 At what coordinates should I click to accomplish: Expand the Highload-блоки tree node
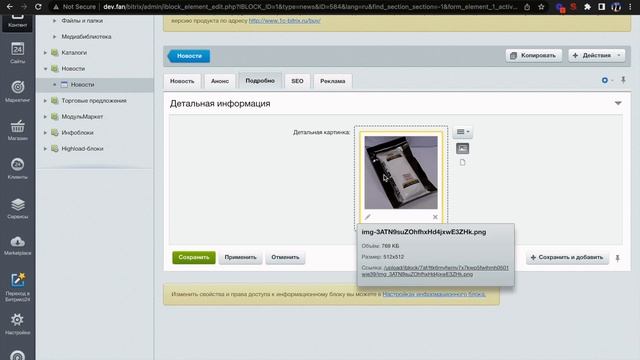tap(45, 149)
